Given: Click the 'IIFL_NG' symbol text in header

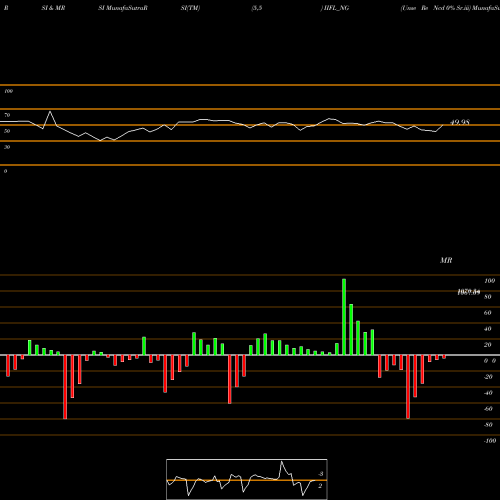Looking at the screenshot, I should point(336,8).
